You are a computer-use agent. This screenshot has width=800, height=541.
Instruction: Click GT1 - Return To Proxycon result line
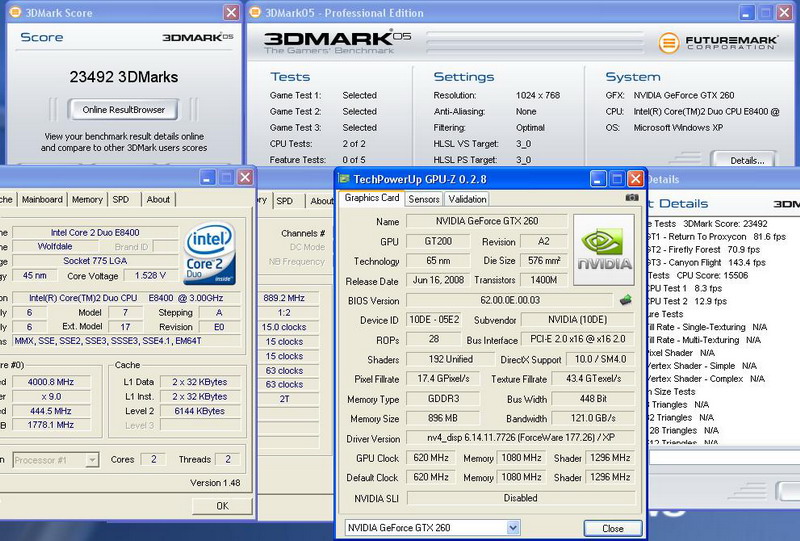click(x=716, y=237)
